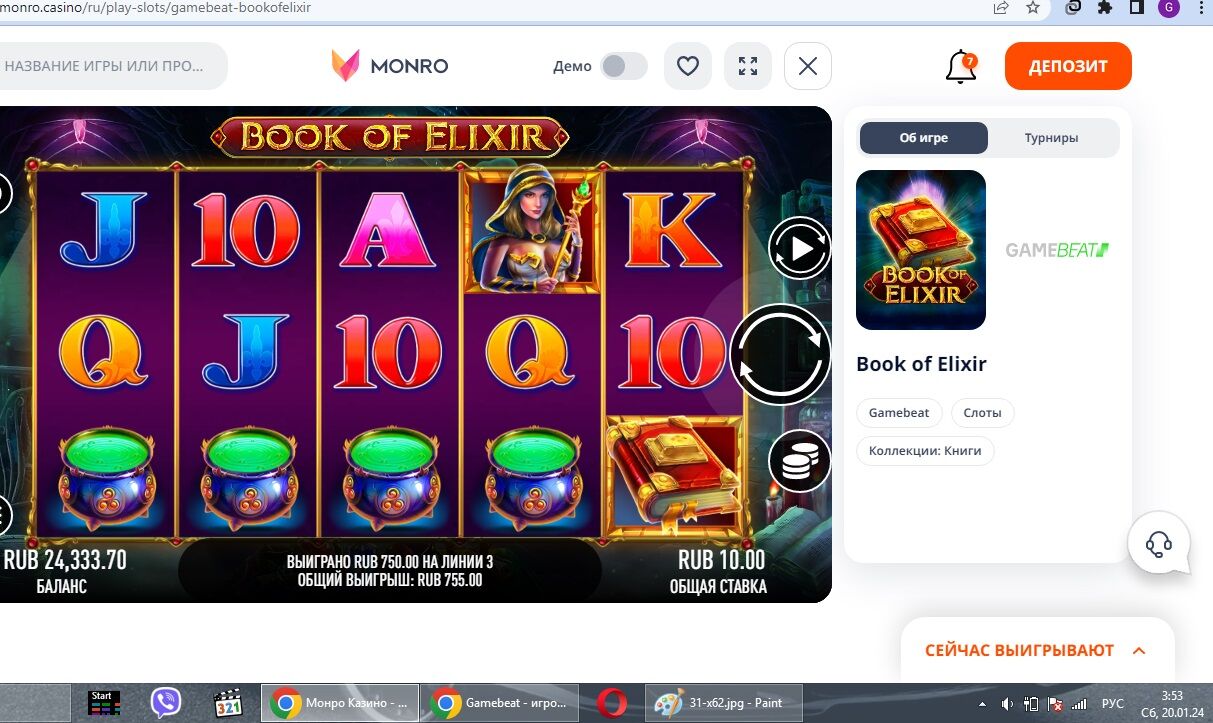Click the Monro logo
Image resolution: width=1213 pixels, height=723 pixels.
click(390, 66)
